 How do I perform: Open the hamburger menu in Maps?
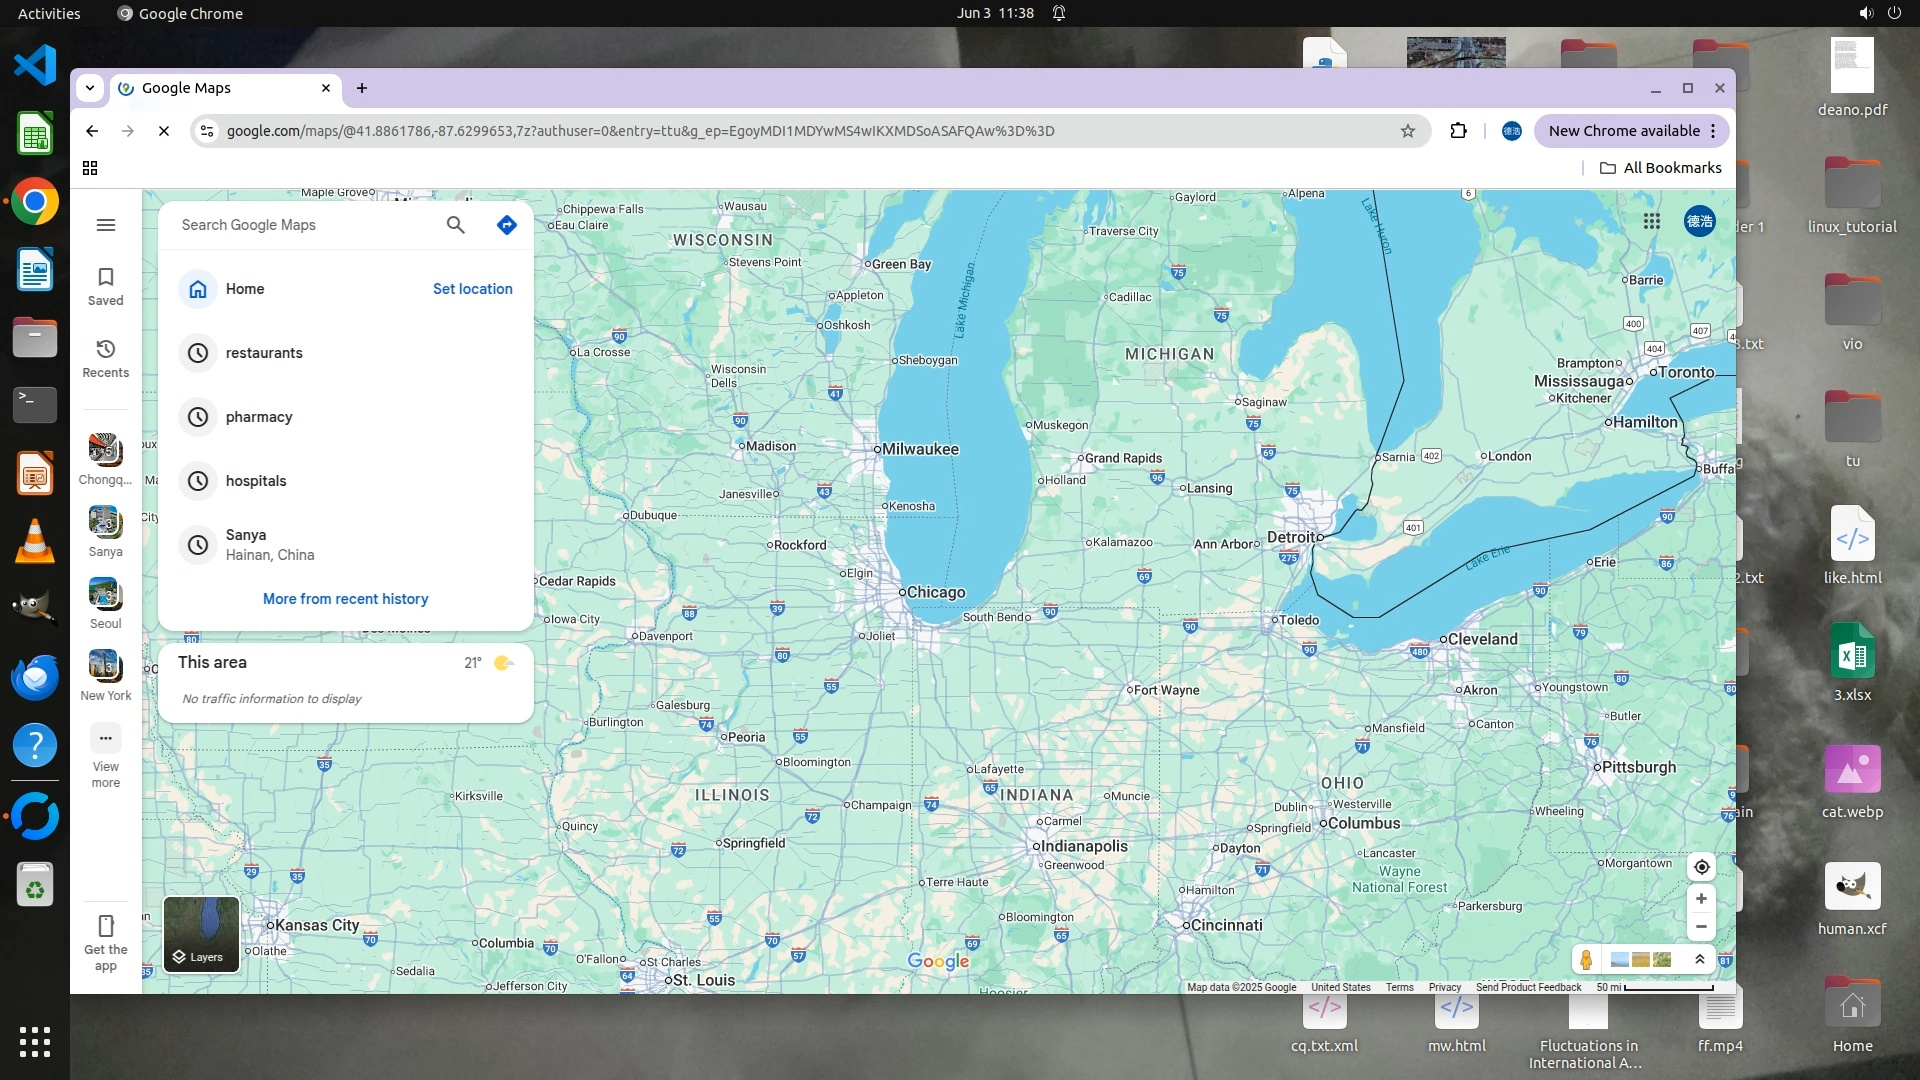pyautogui.click(x=105, y=225)
